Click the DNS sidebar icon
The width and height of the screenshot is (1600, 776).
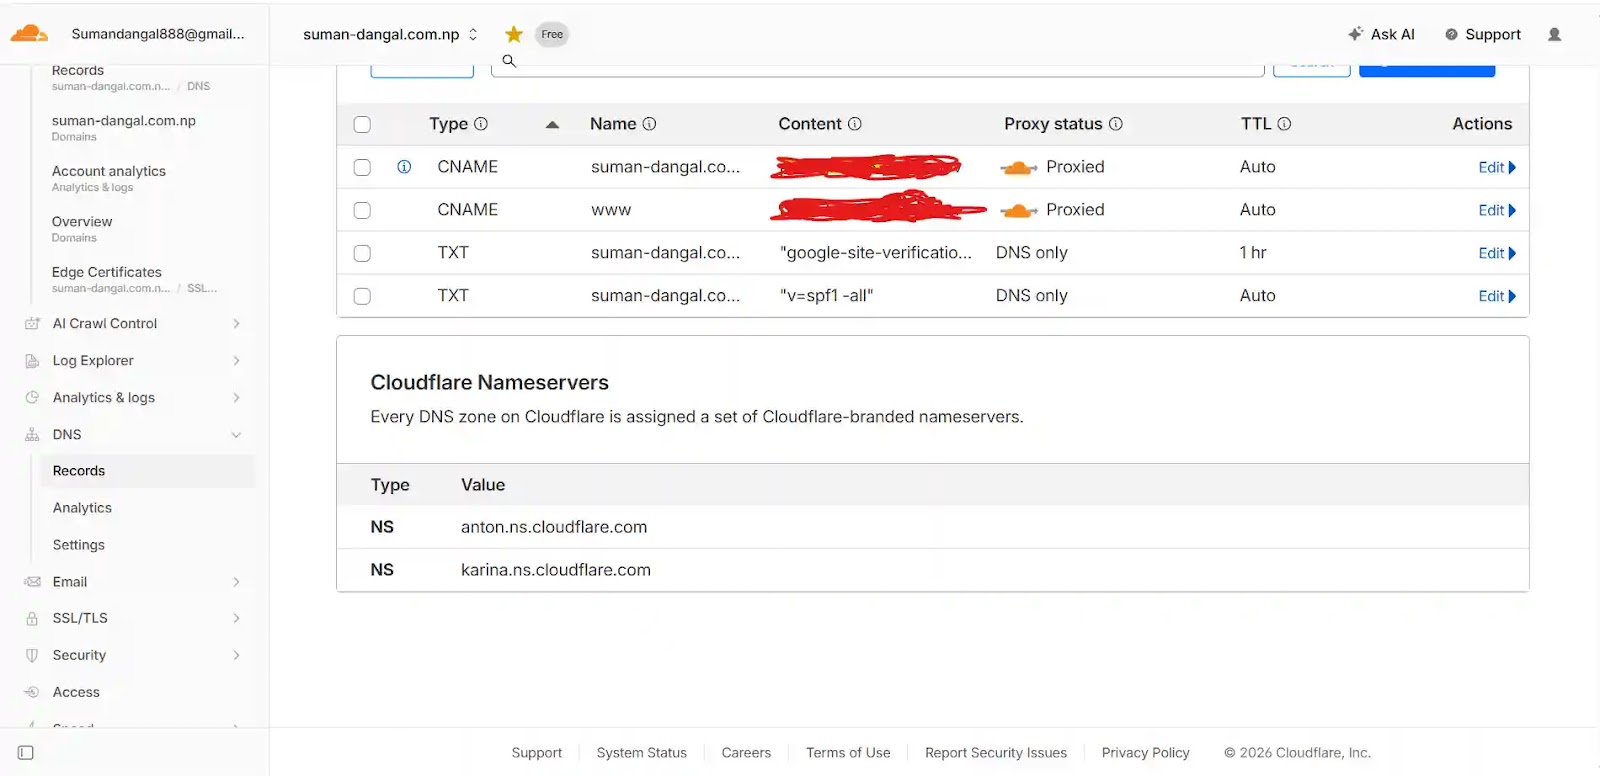(x=32, y=435)
